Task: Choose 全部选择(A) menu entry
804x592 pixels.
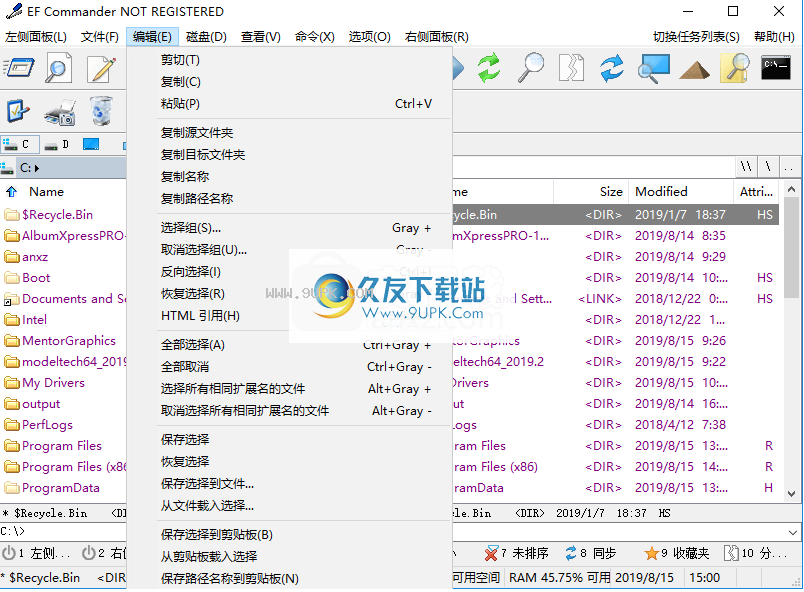Action: [290, 345]
